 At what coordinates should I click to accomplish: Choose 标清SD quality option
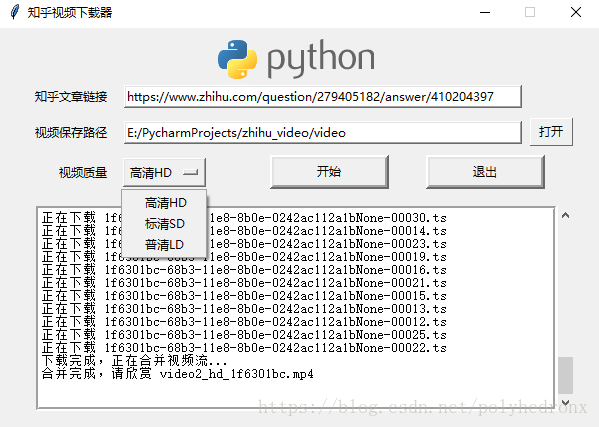165,224
